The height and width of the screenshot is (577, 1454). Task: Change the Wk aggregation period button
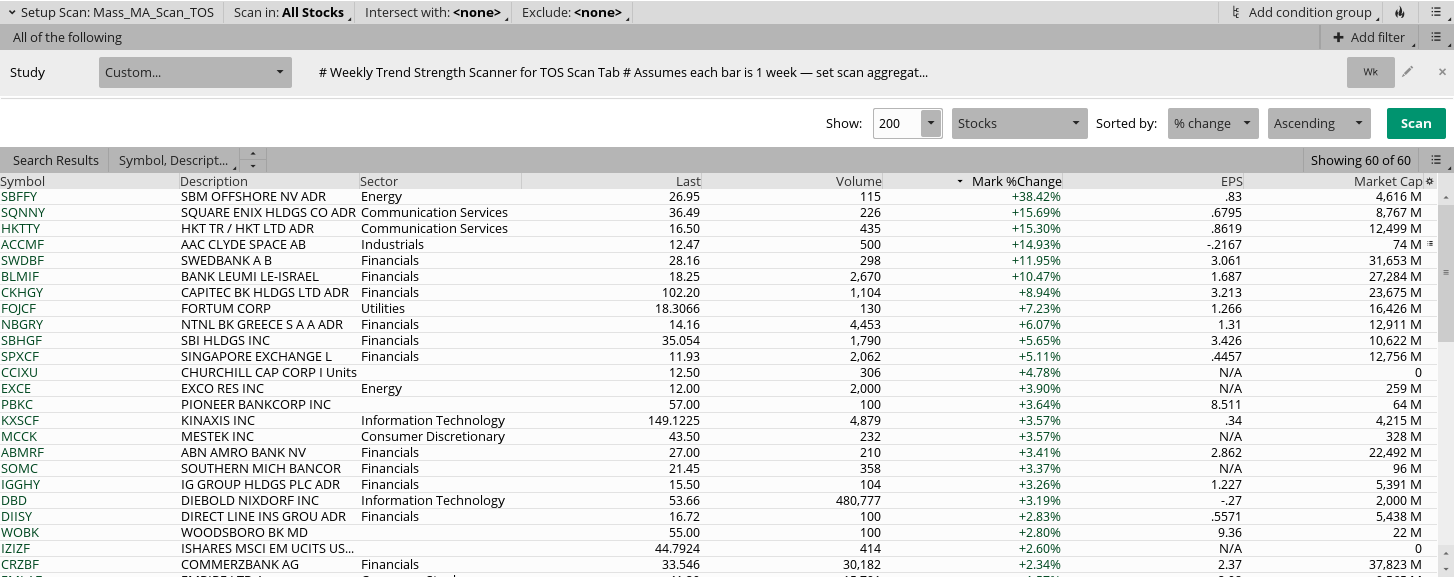coord(1370,72)
